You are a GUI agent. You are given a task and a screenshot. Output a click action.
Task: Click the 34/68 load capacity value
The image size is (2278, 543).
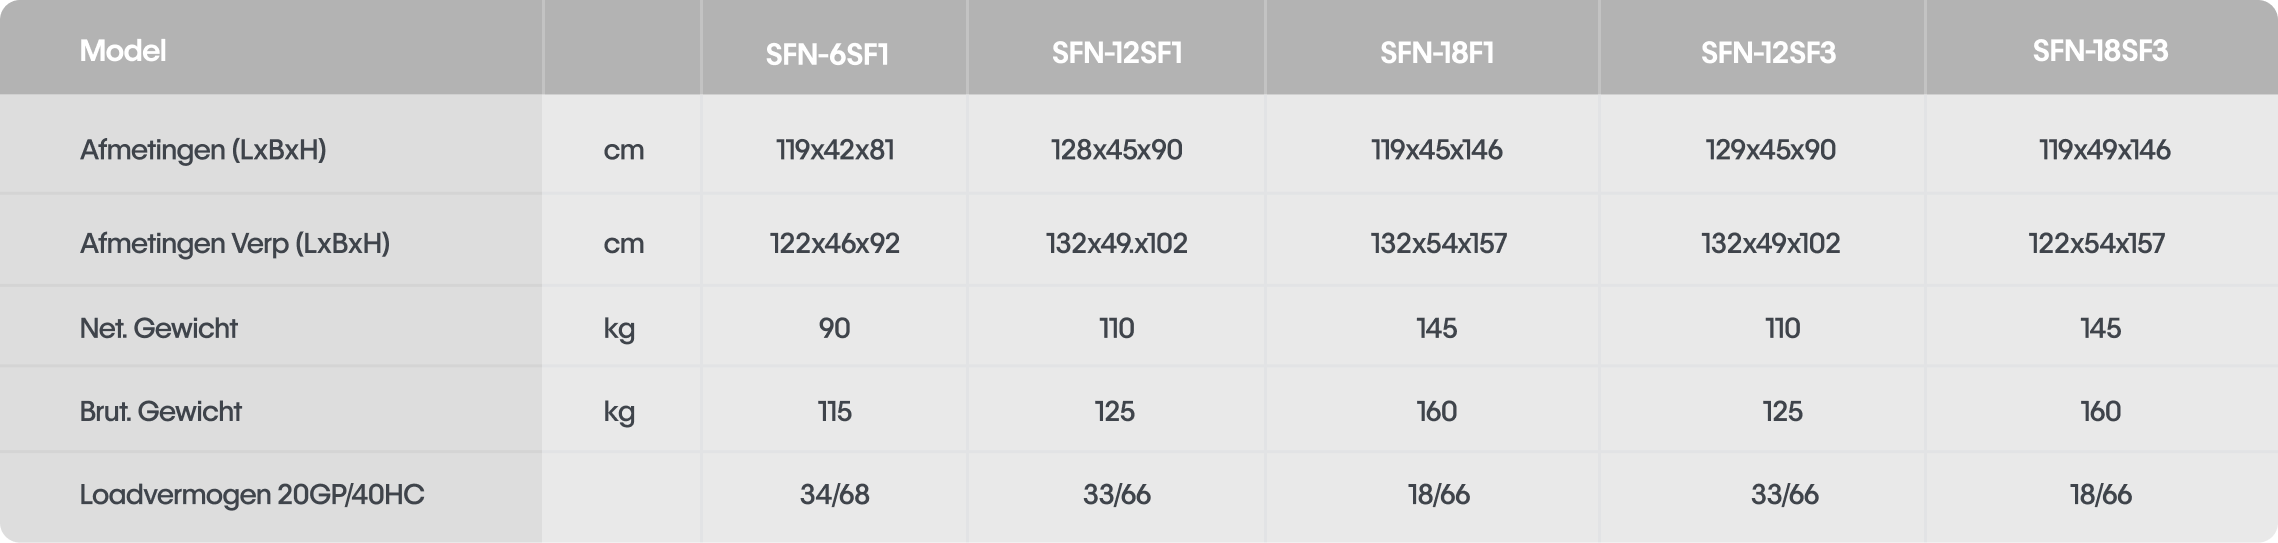(x=834, y=494)
